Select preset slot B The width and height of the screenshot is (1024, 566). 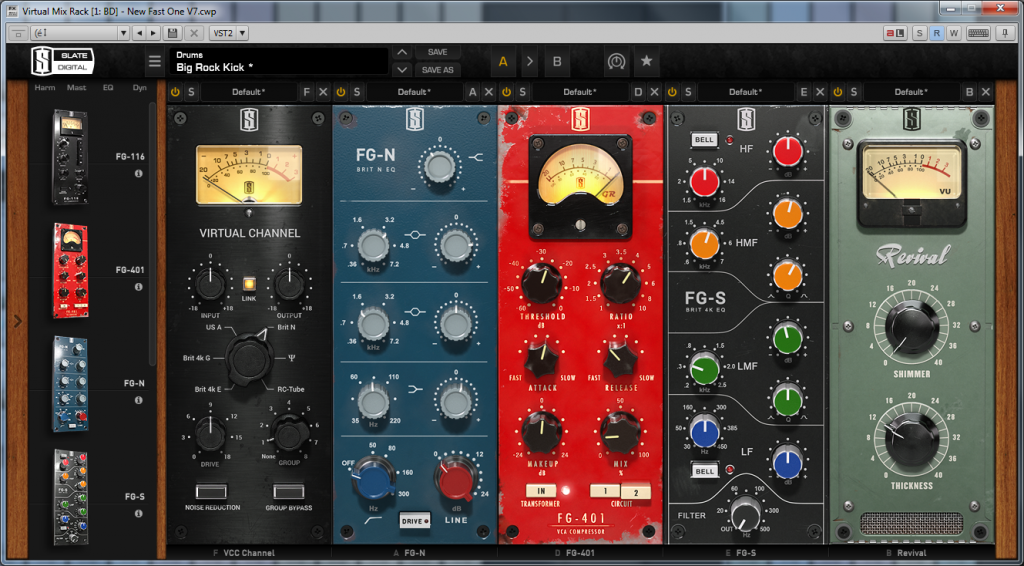[x=557, y=61]
